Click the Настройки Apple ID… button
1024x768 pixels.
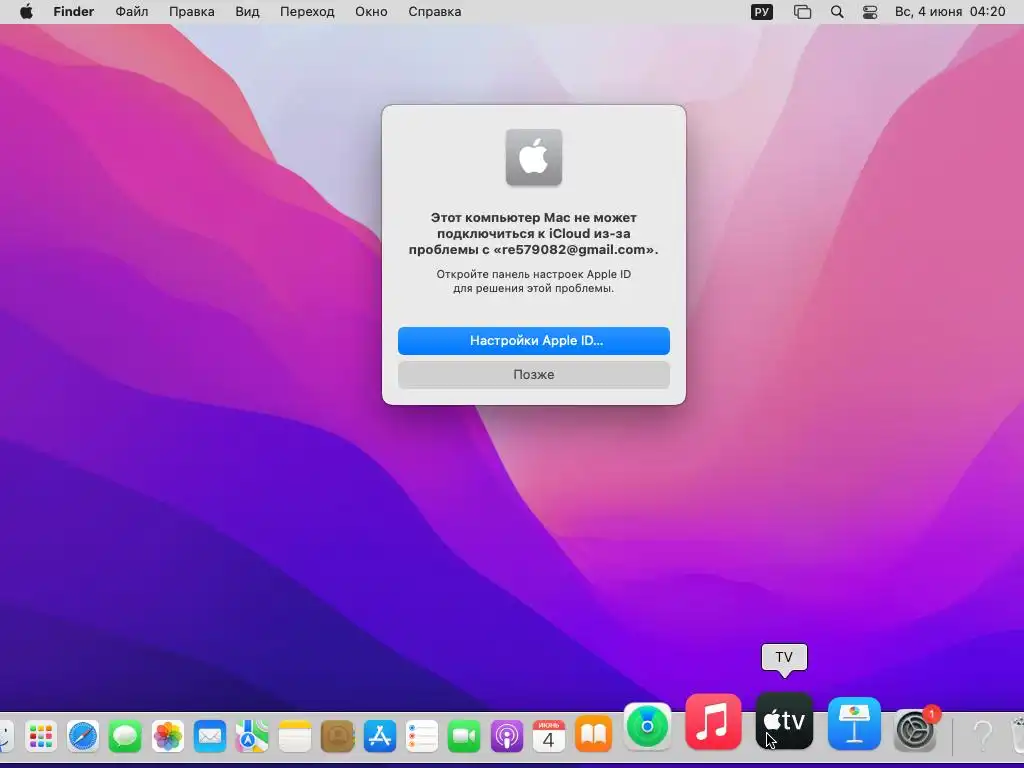[534, 341]
